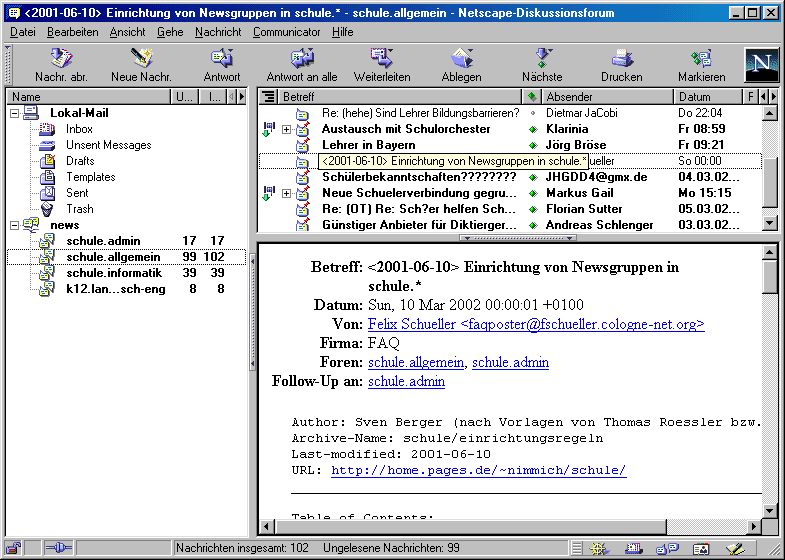This screenshot has height=560, width=785.
Task: Open the Bearbeiten menu
Action: (73, 32)
